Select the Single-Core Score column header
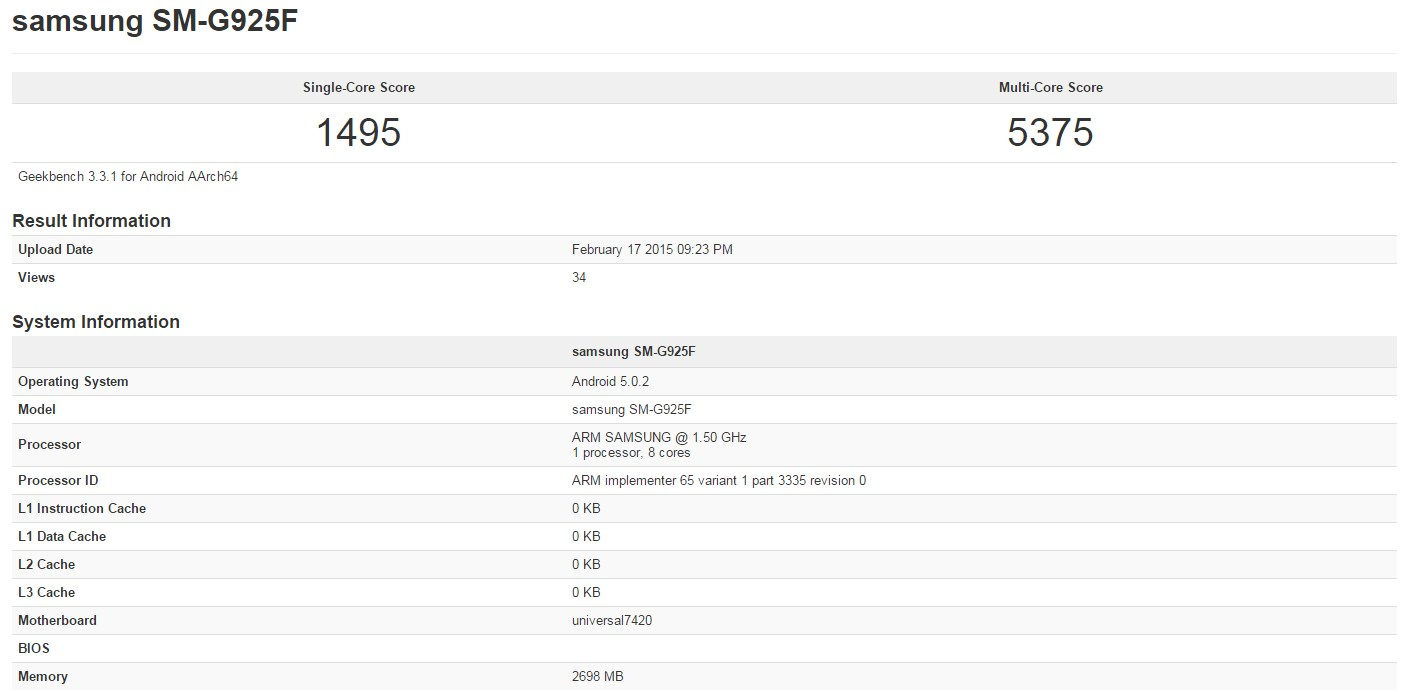Screen dimensions: 1408x692 358,87
